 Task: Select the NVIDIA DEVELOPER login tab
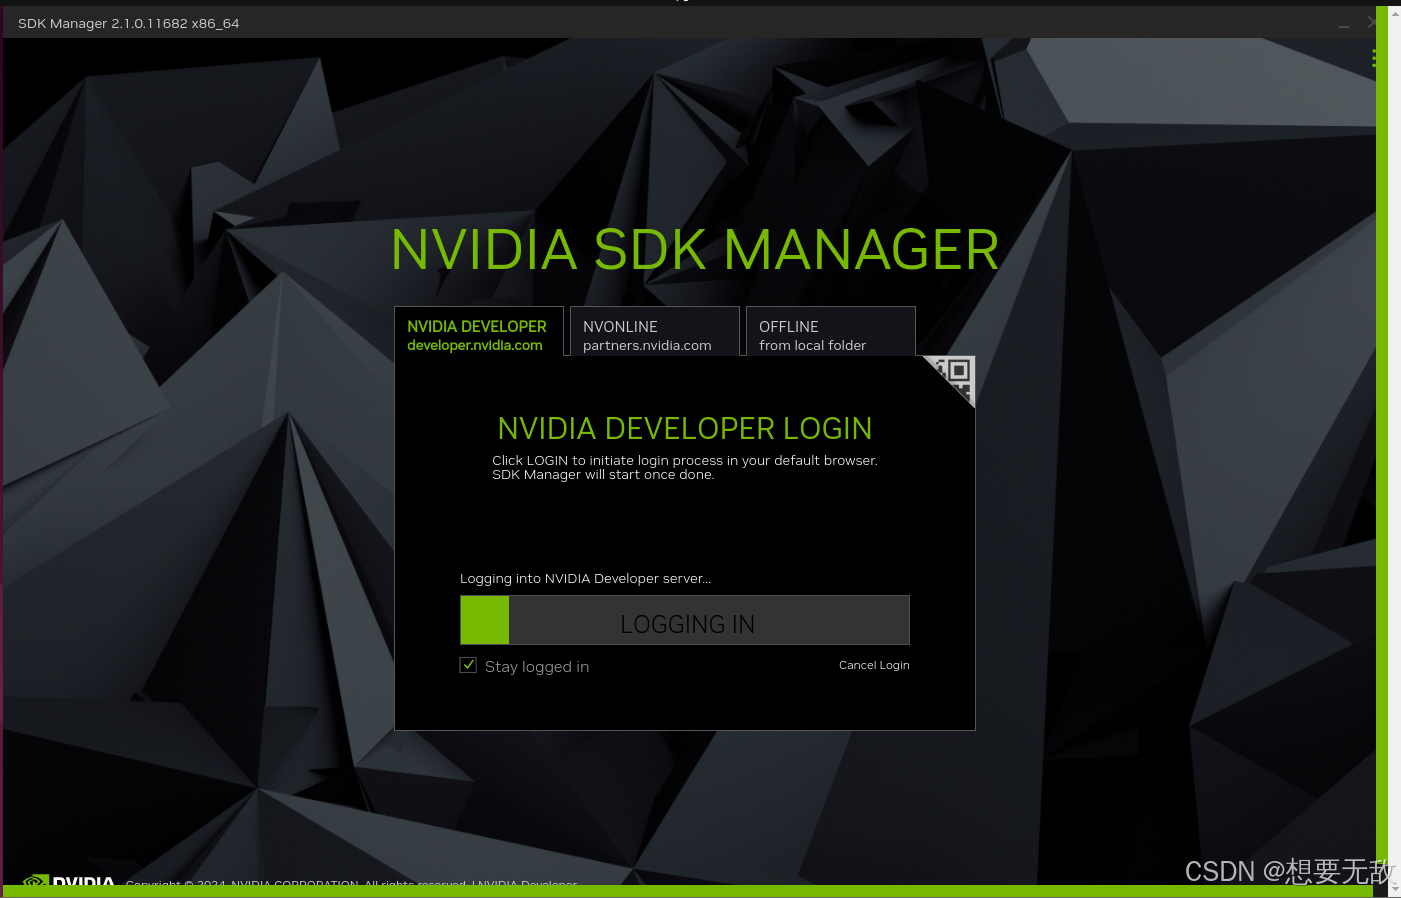point(479,331)
